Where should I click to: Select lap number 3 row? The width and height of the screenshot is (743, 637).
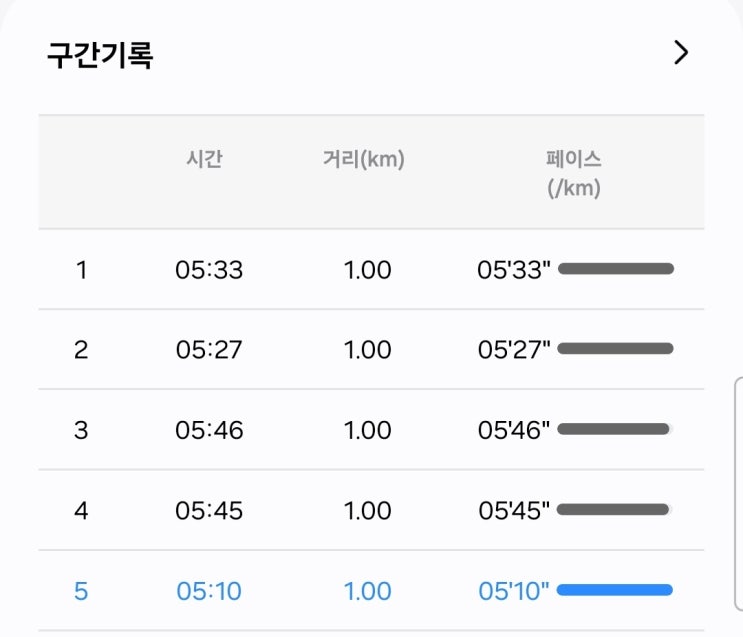(81, 430)
